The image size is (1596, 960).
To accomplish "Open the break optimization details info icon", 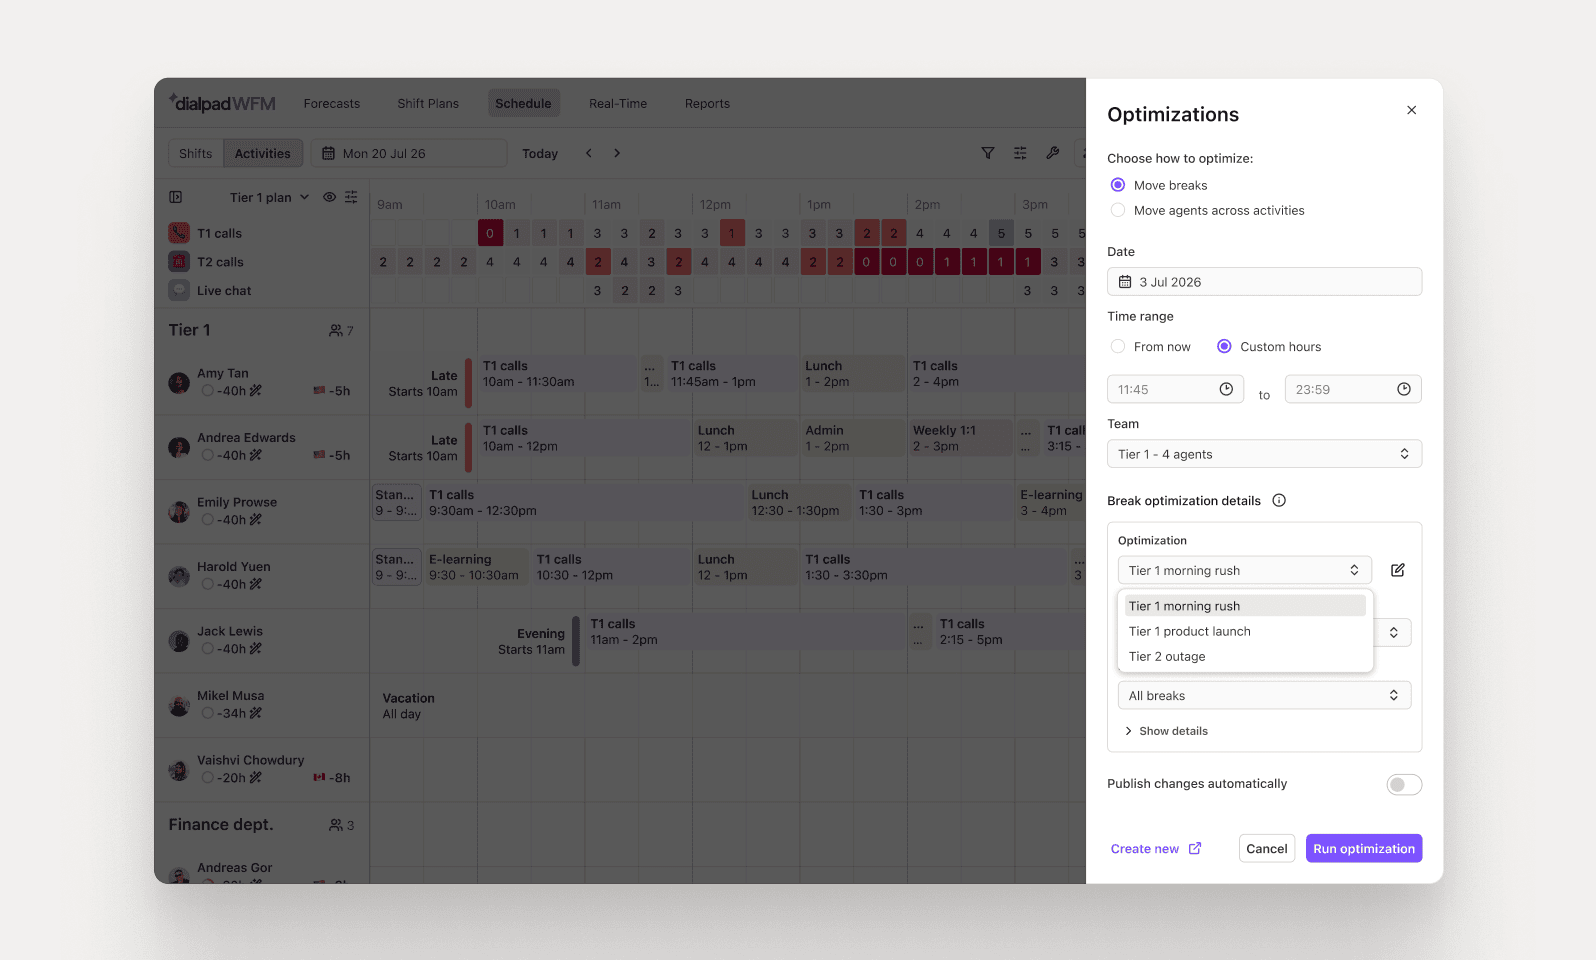I will pos(1279,501).
